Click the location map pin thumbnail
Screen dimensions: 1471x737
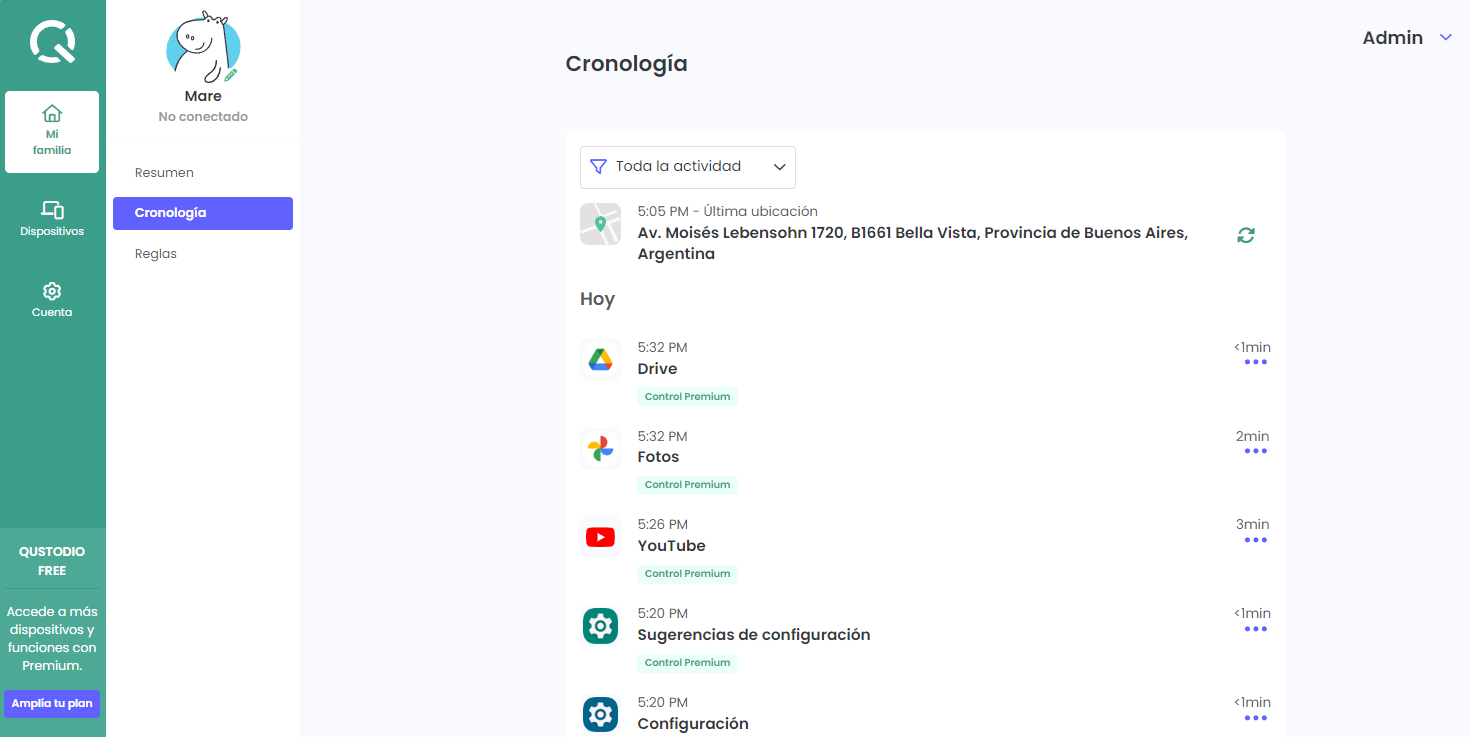click(600, 224)
